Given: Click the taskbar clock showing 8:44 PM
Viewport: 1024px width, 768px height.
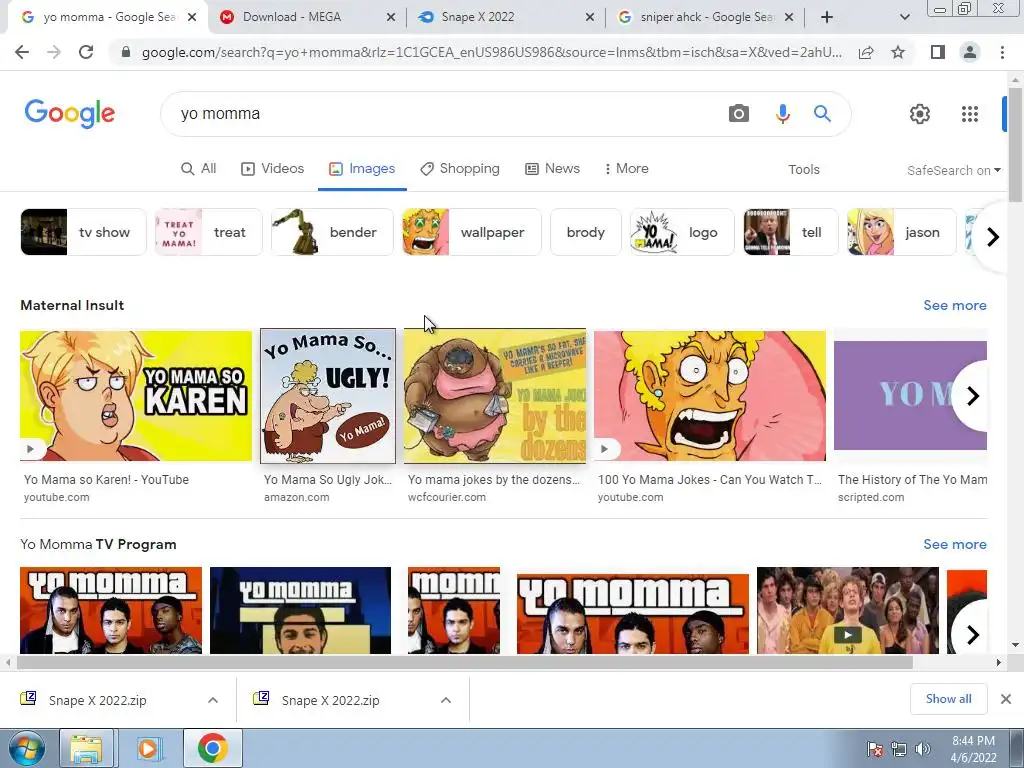Looking at the screenshot, I should (x=973, y=749).
